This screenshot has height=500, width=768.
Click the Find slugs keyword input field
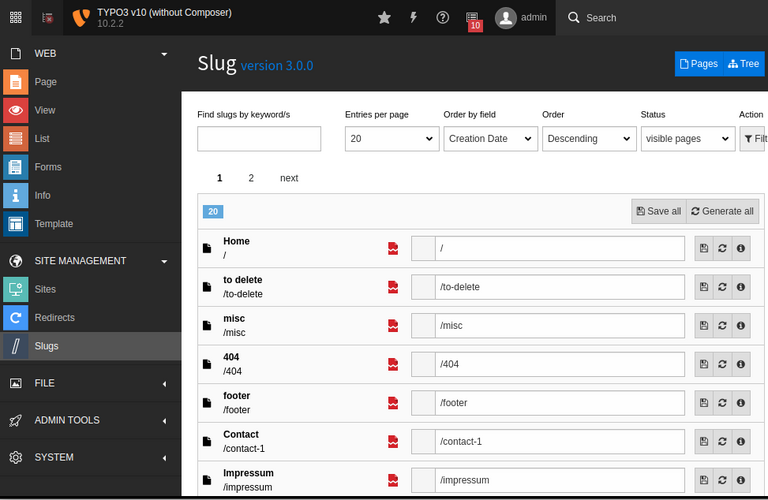coord(259,139)
